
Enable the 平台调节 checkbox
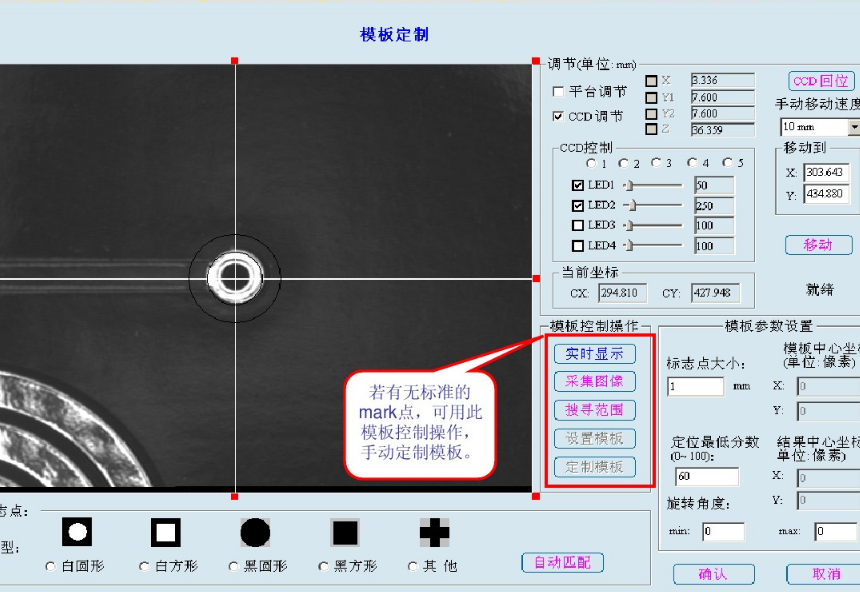559,91
